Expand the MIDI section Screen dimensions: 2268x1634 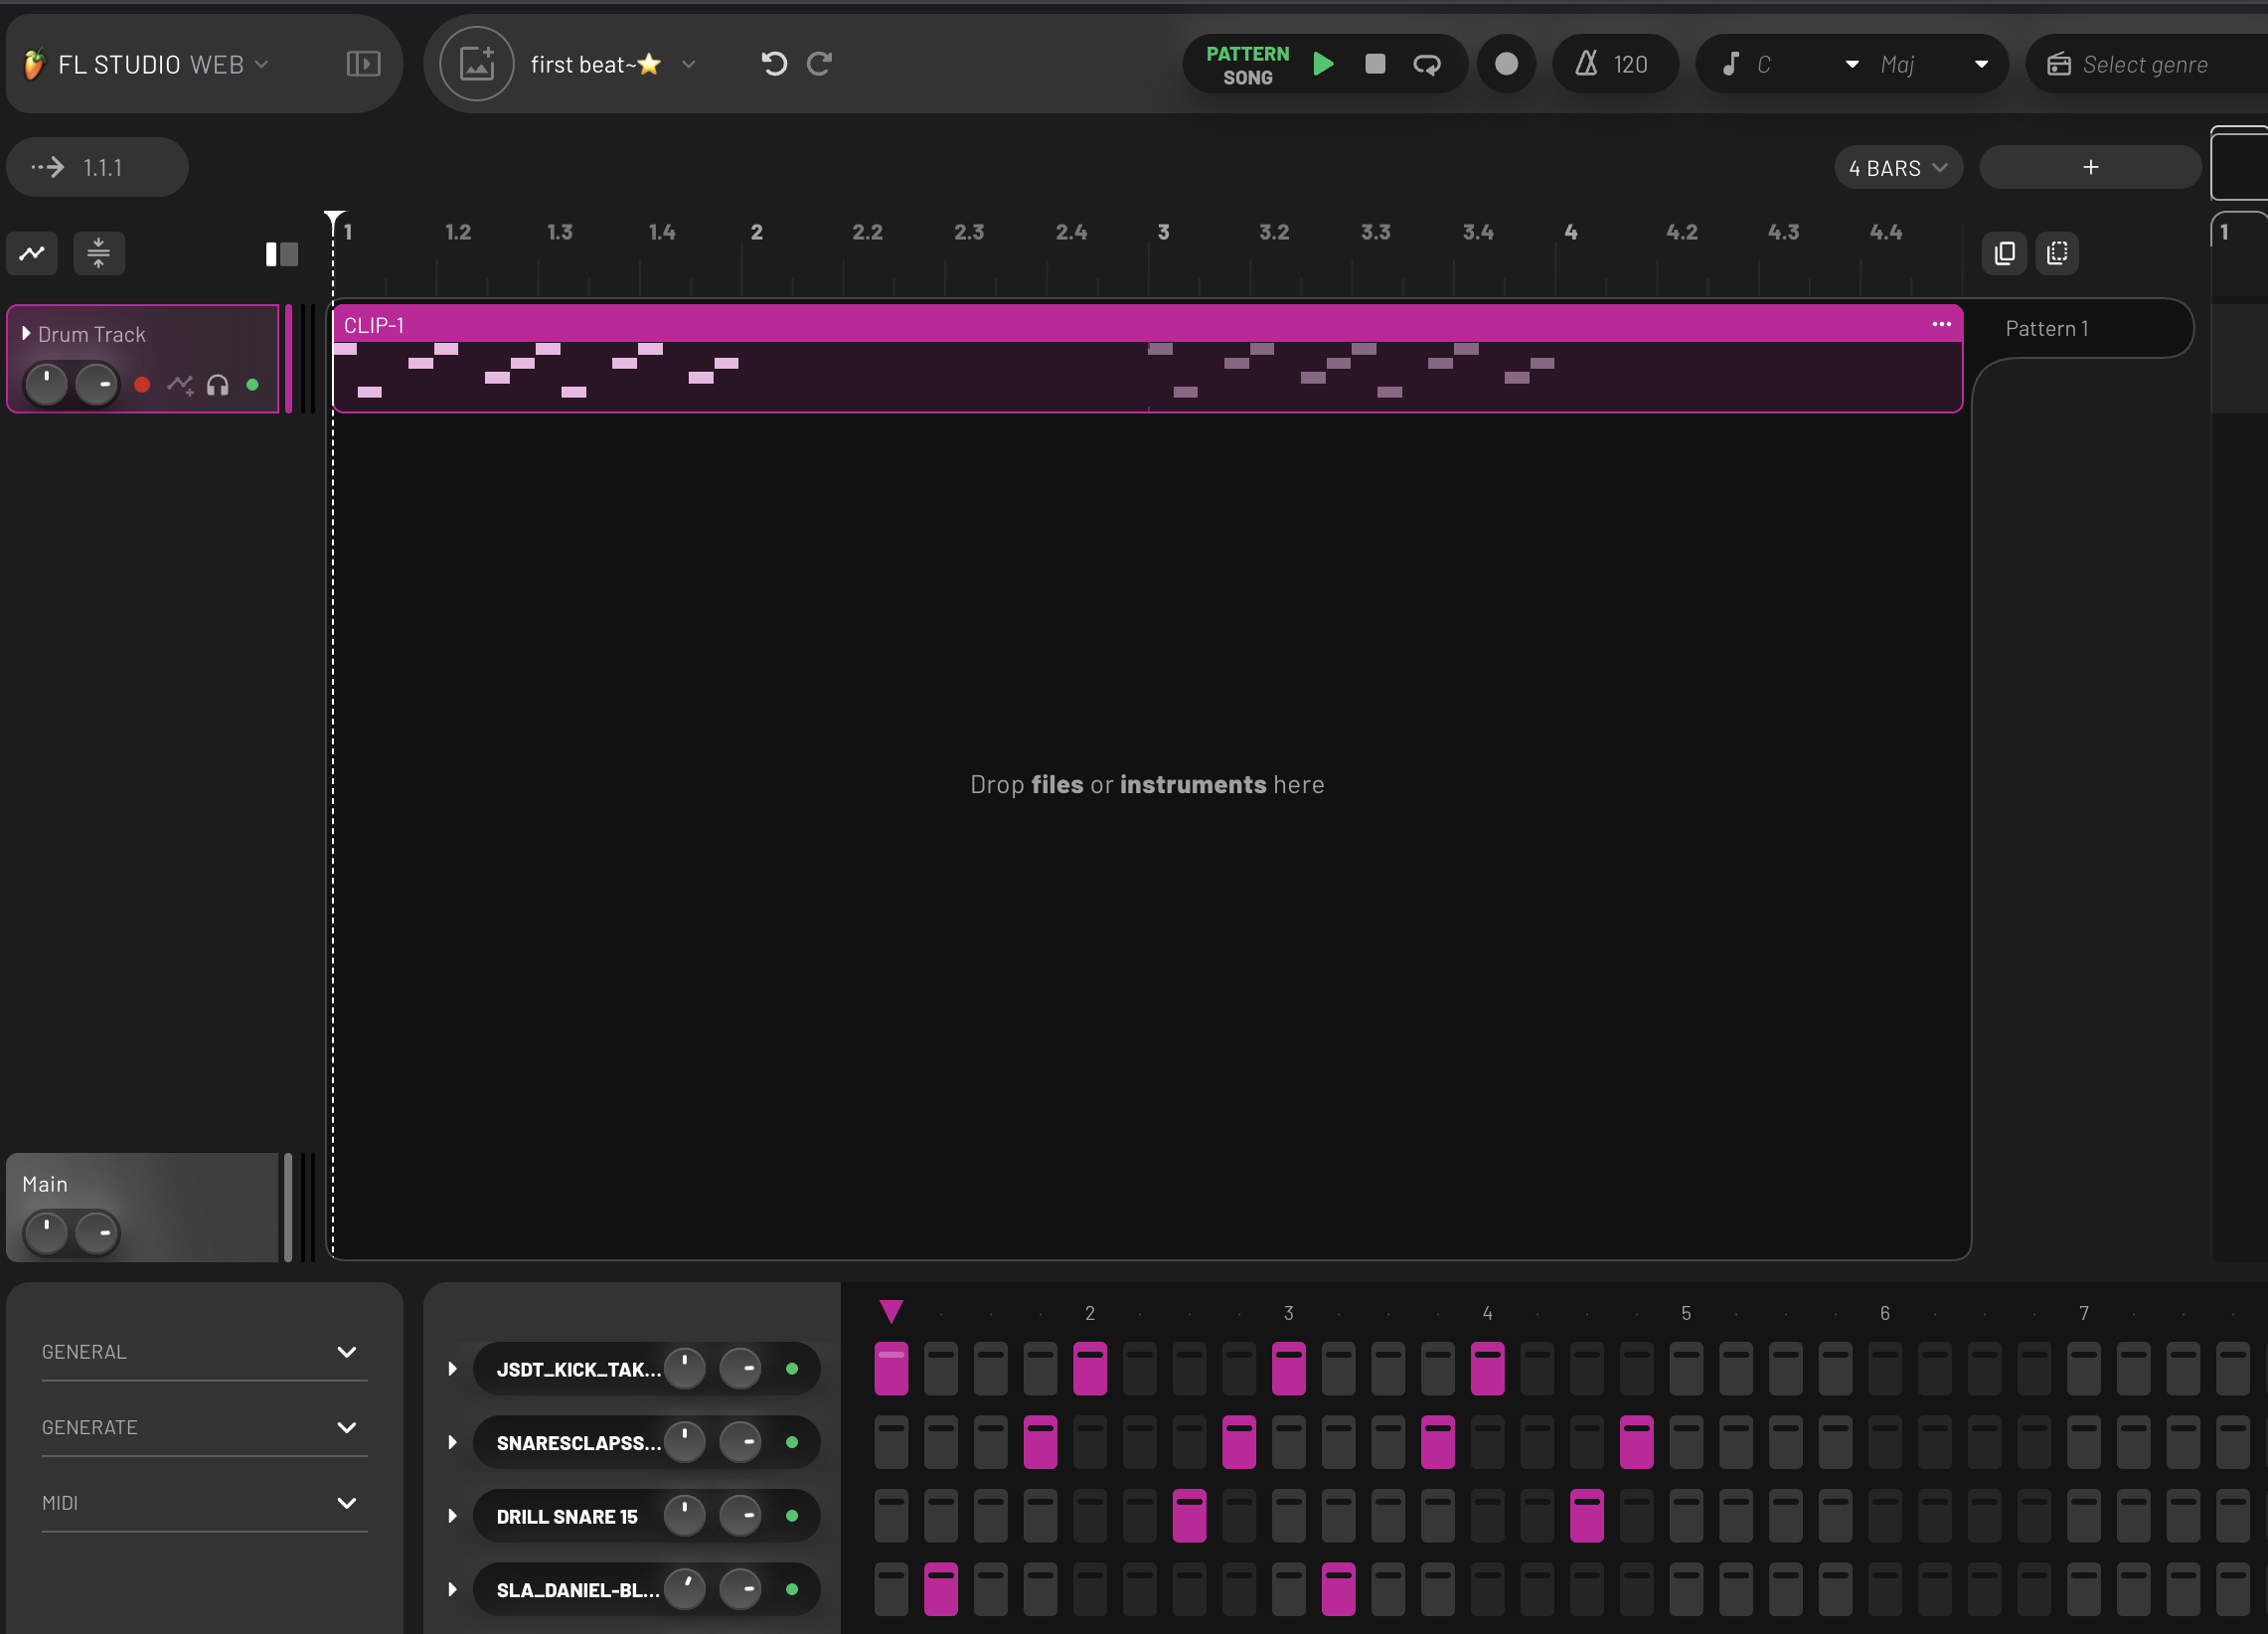[204, 1503]
